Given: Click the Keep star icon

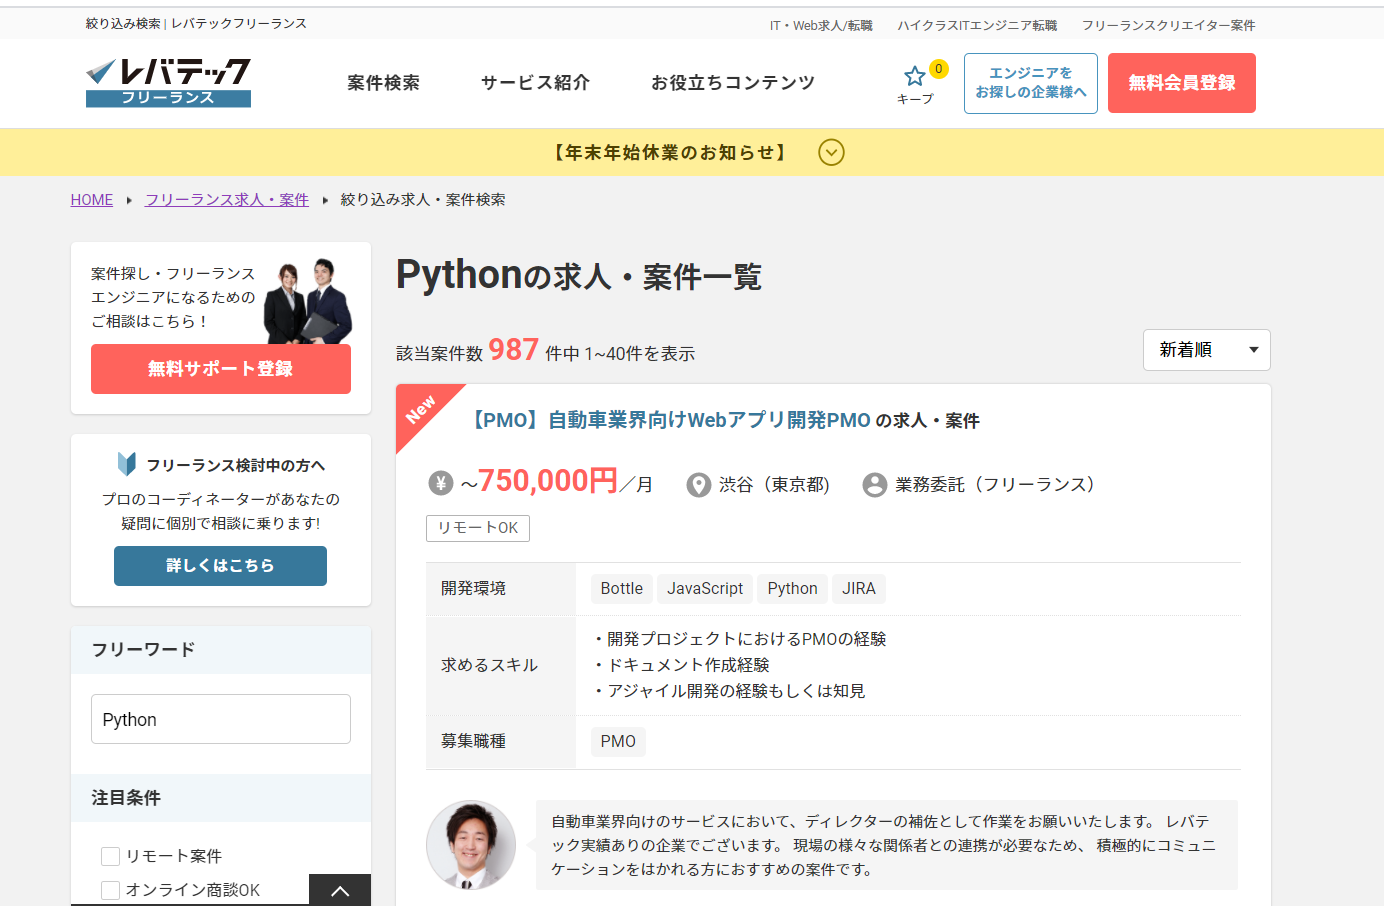Looking at the screenshot, I should tap(914, 76).
